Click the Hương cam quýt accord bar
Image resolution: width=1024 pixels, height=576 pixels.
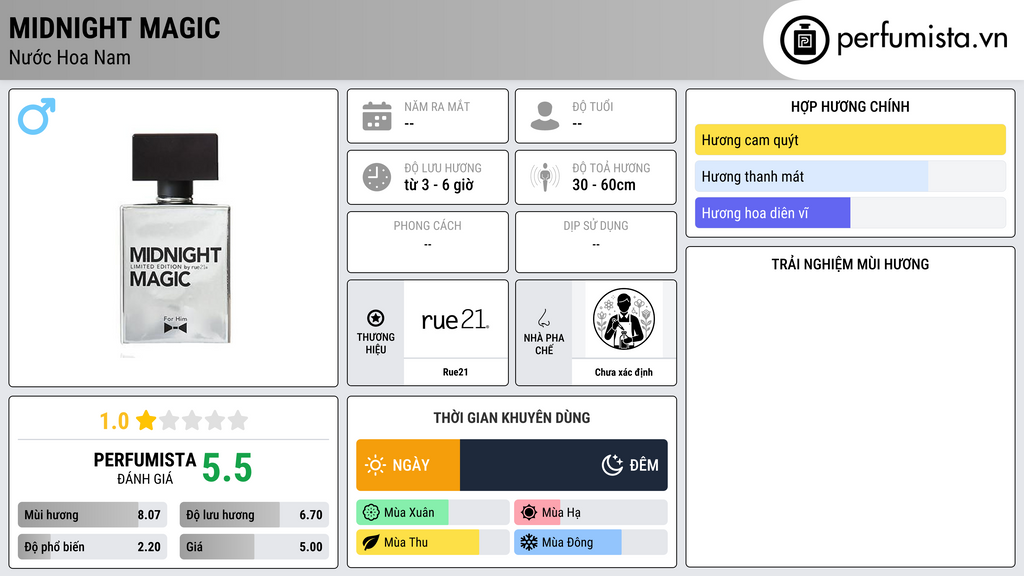(x=850, y=140)
